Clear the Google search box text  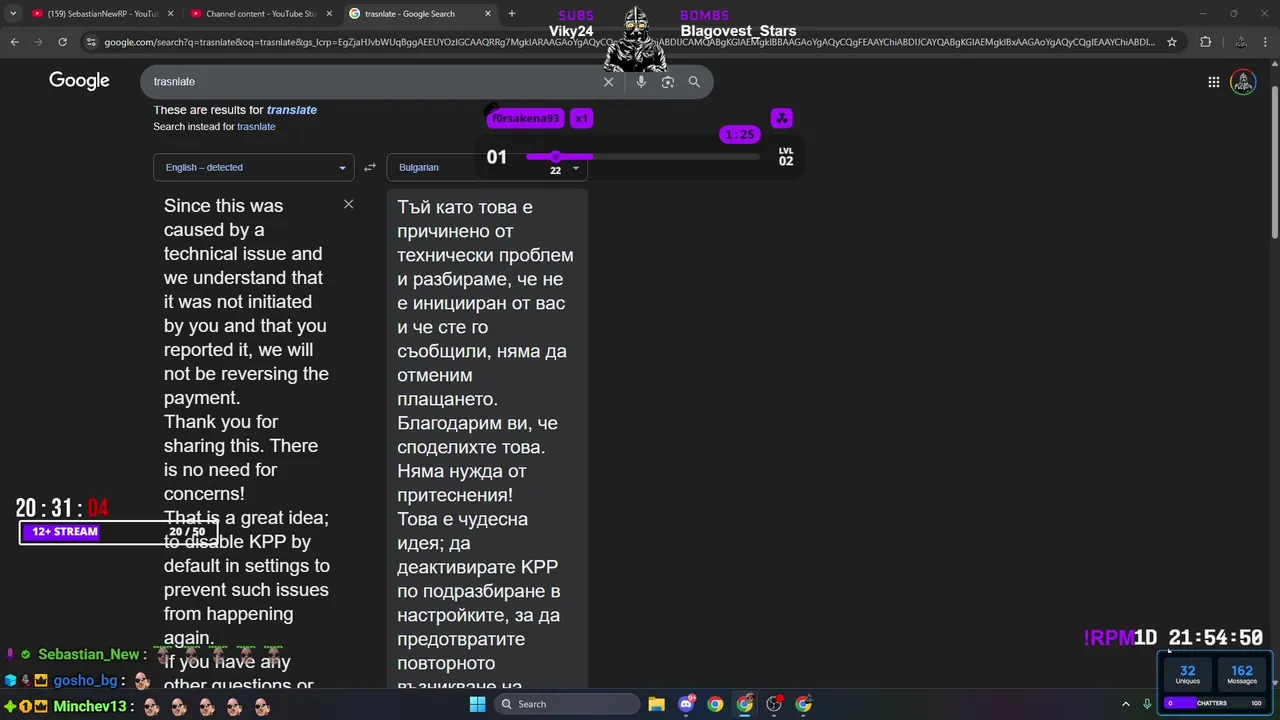[x=608, y=82]
